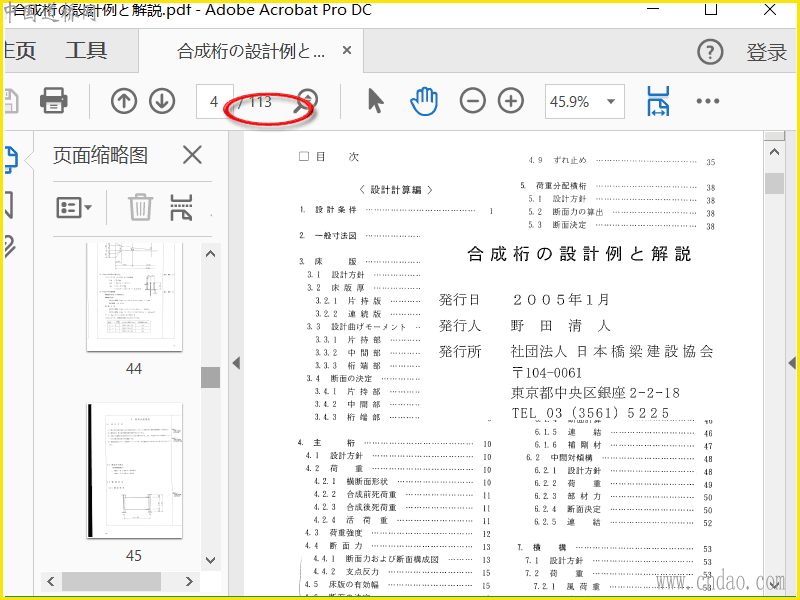This screenshot has height=600, width=800.
Task: Delete selected page with trash icon
Action: 140,207
